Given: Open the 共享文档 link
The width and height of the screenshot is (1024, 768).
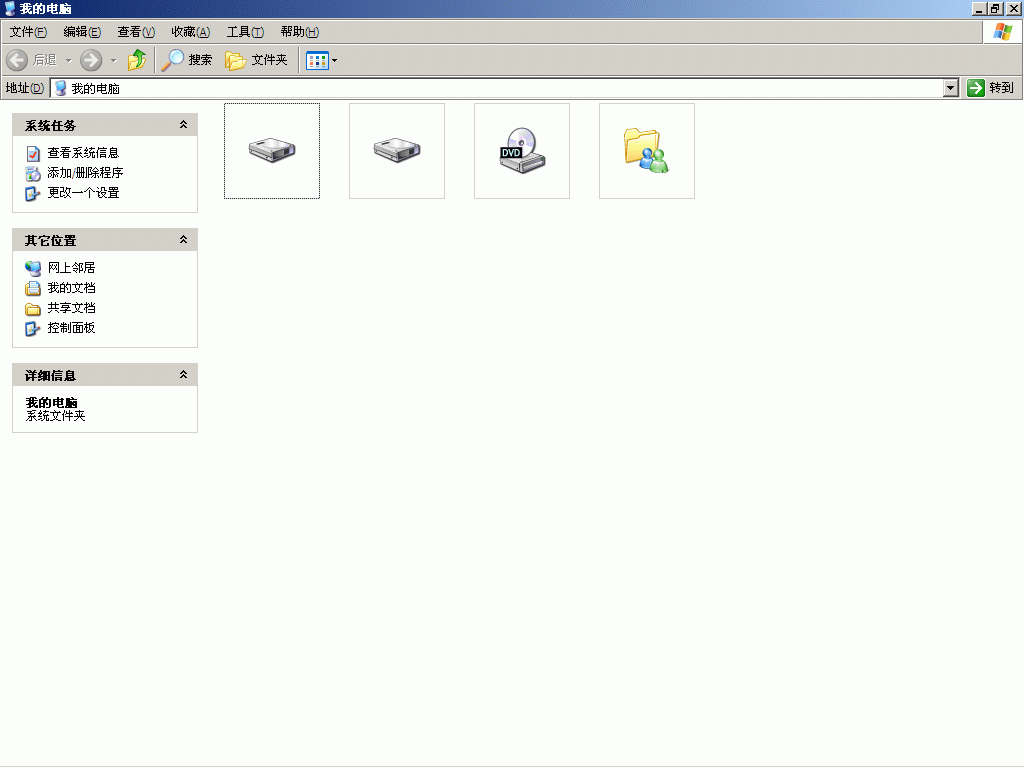Looking at the screenshot, I should tap(71, 308).
